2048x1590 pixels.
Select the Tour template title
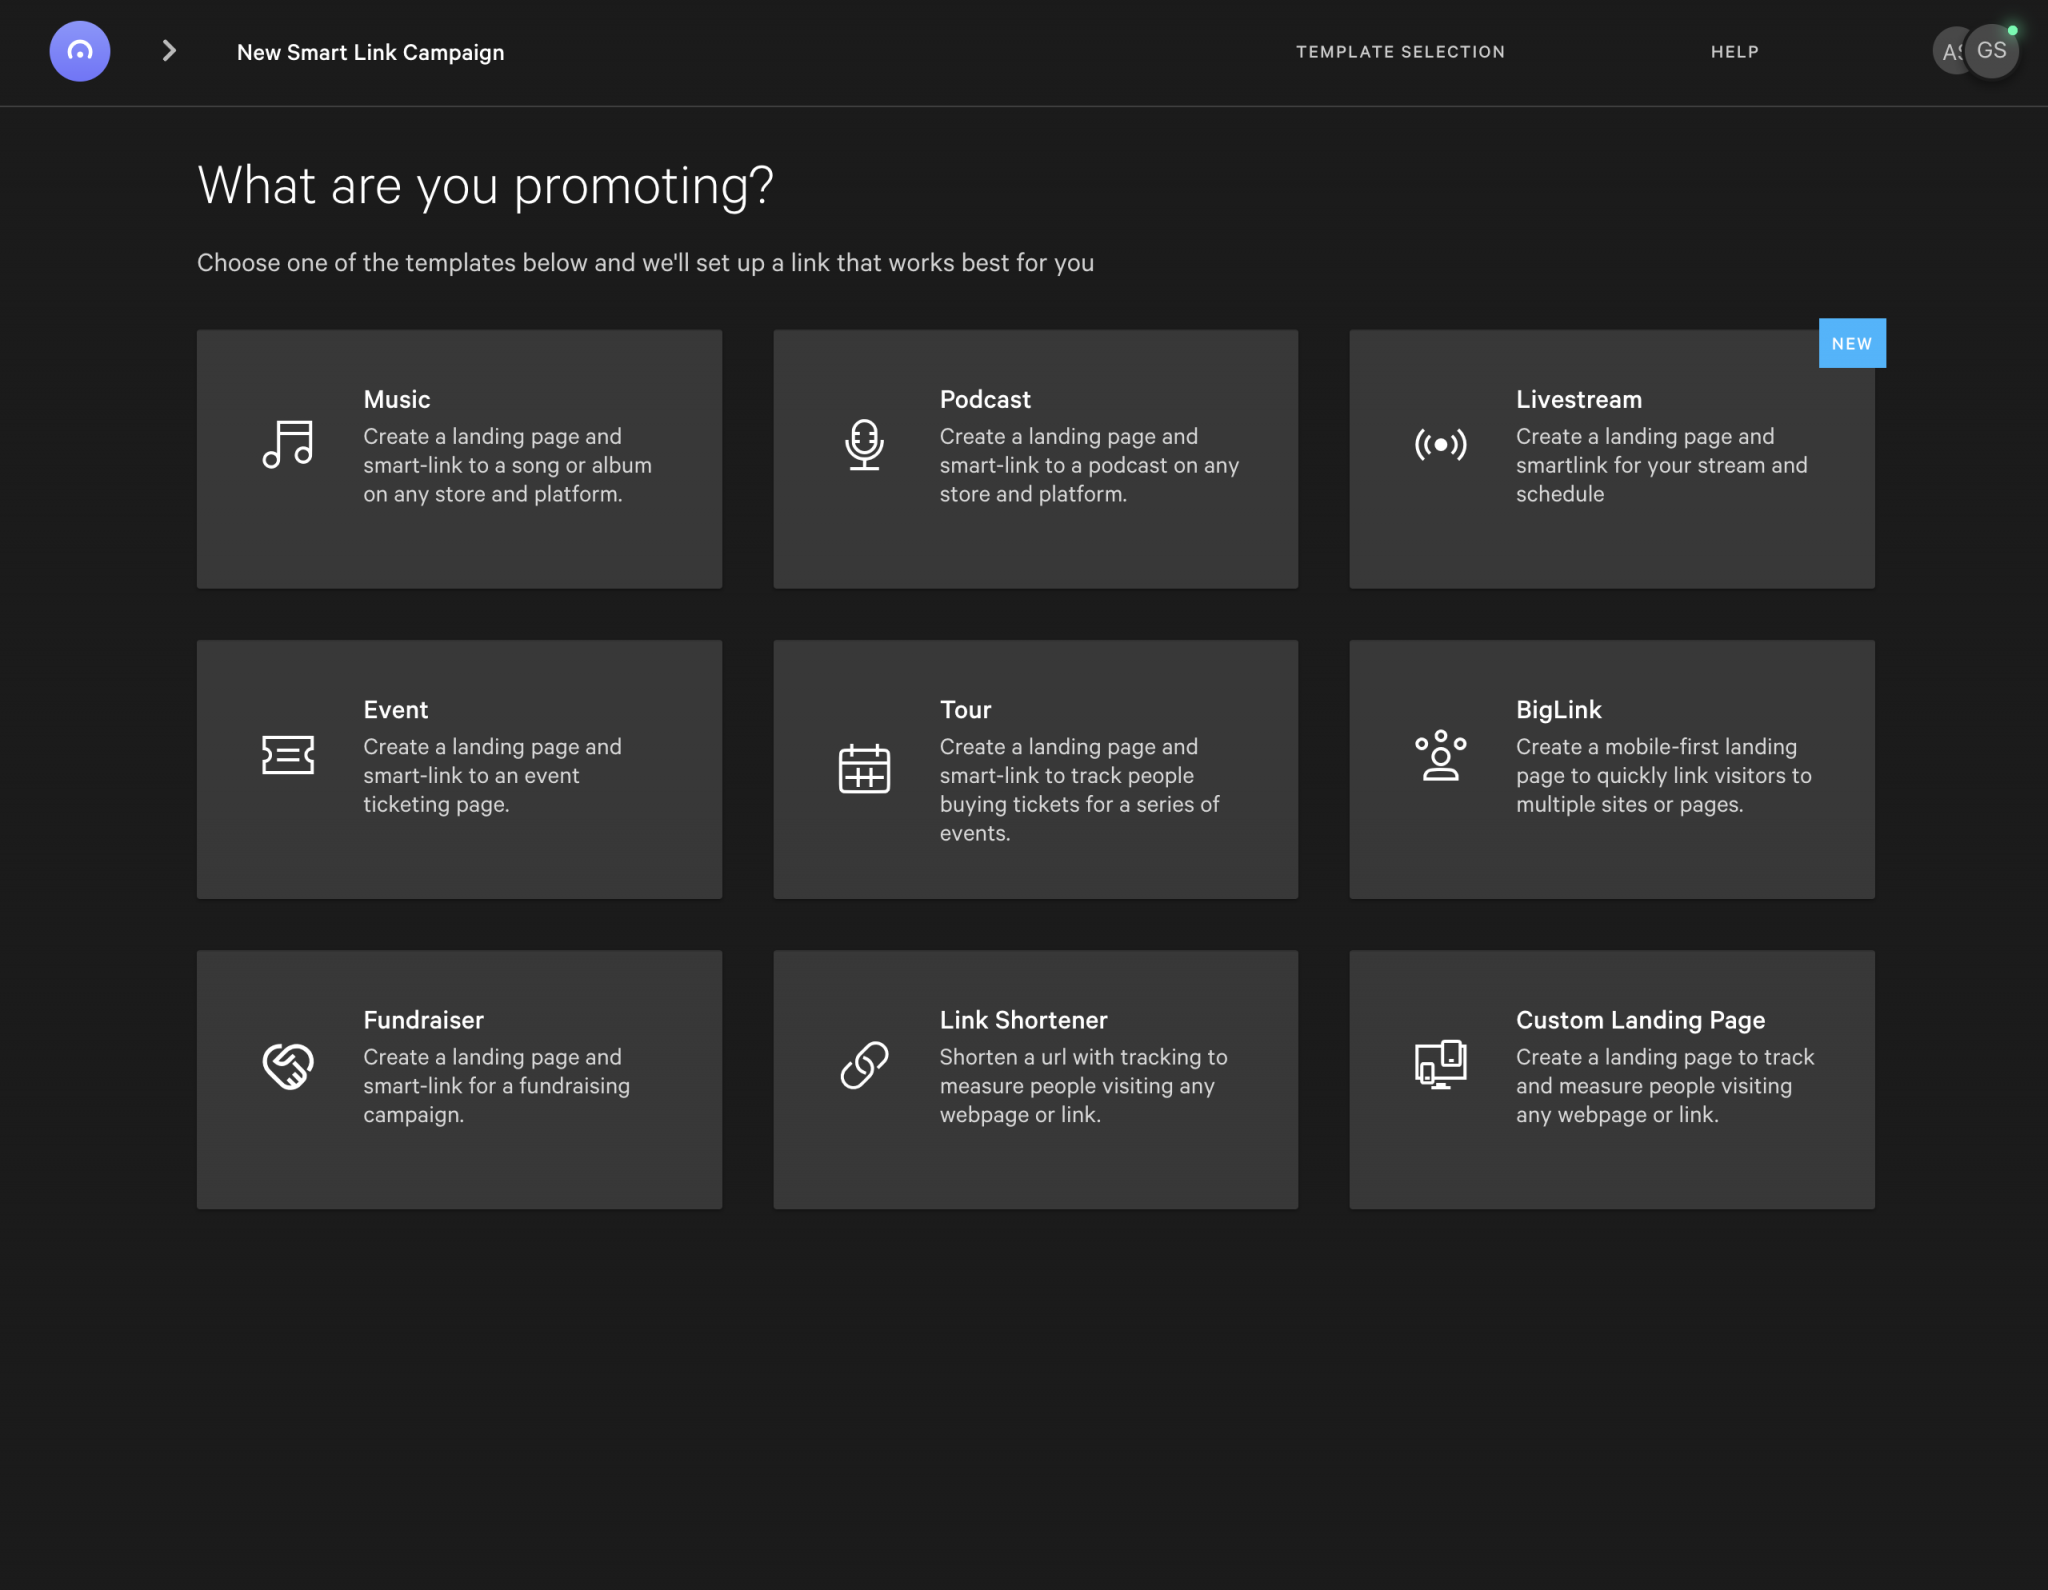click(x=965, y=709)
